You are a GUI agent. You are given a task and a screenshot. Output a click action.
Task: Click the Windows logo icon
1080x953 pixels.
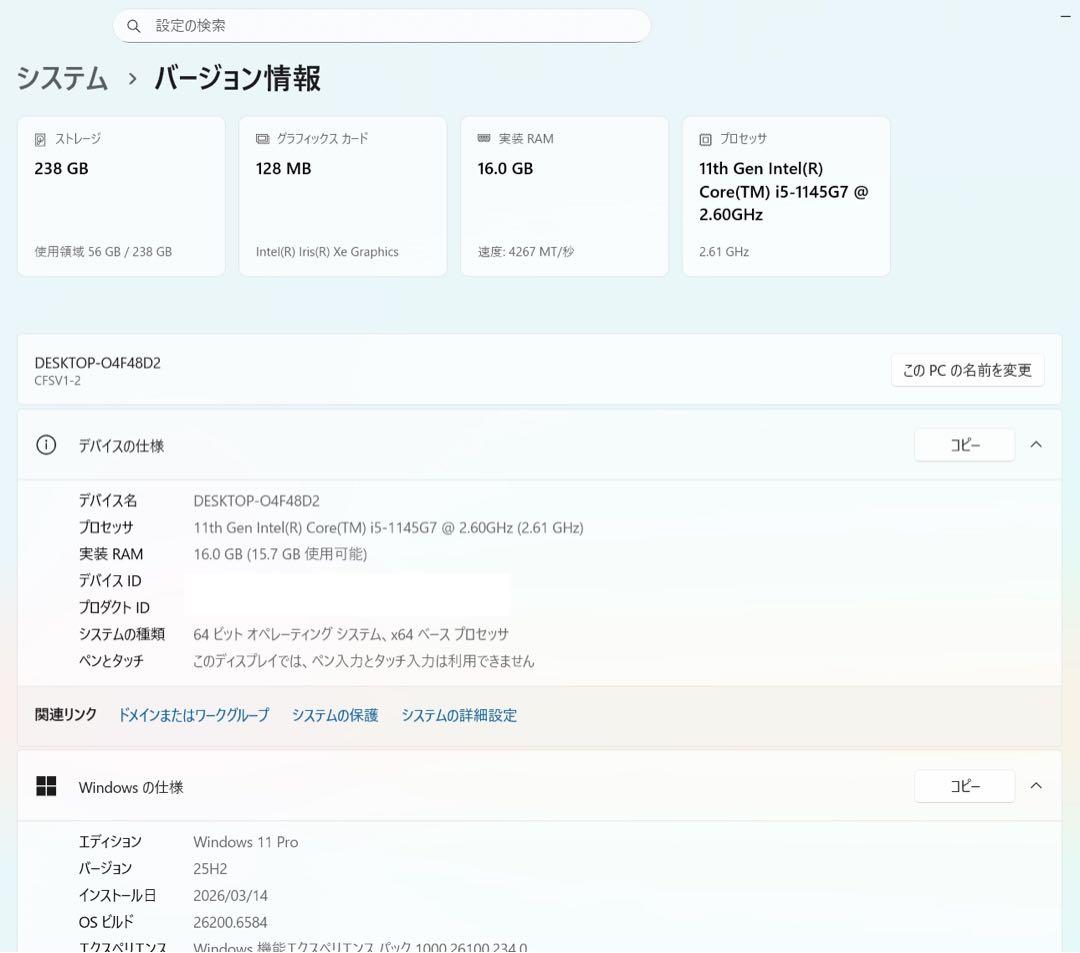click(46, 786)
